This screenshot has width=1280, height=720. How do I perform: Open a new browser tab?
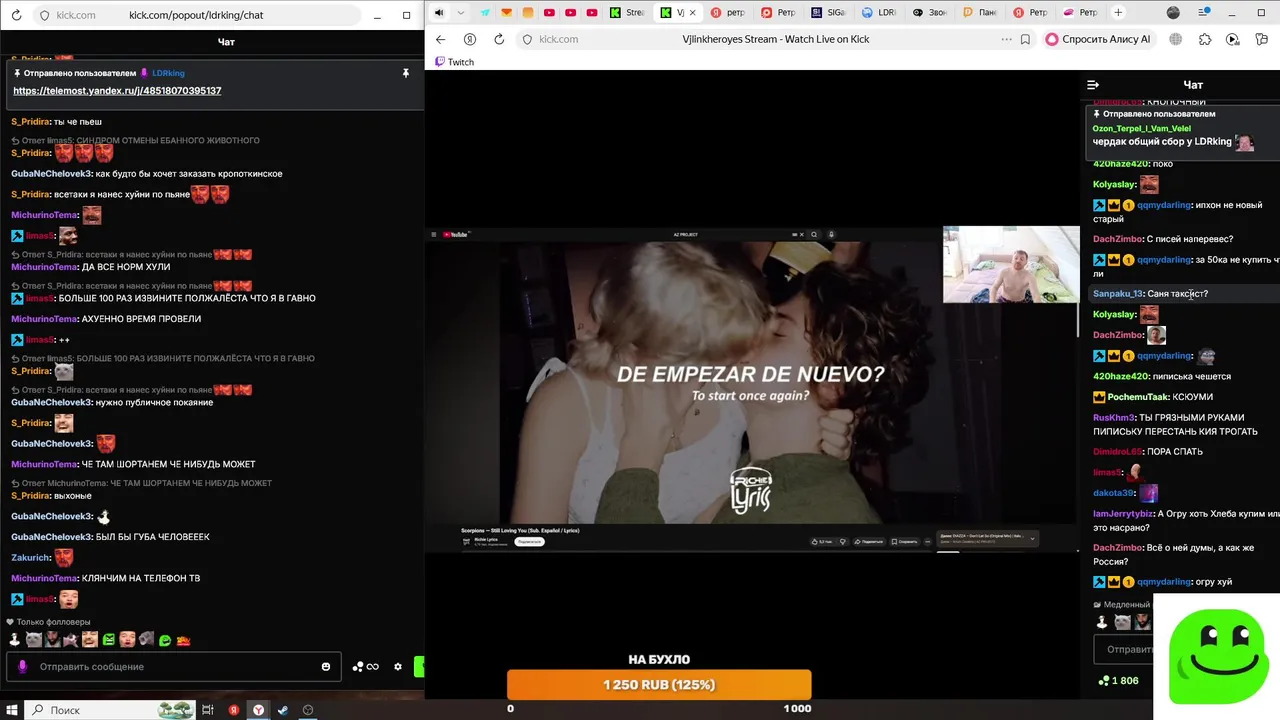tap(1118, 13)
